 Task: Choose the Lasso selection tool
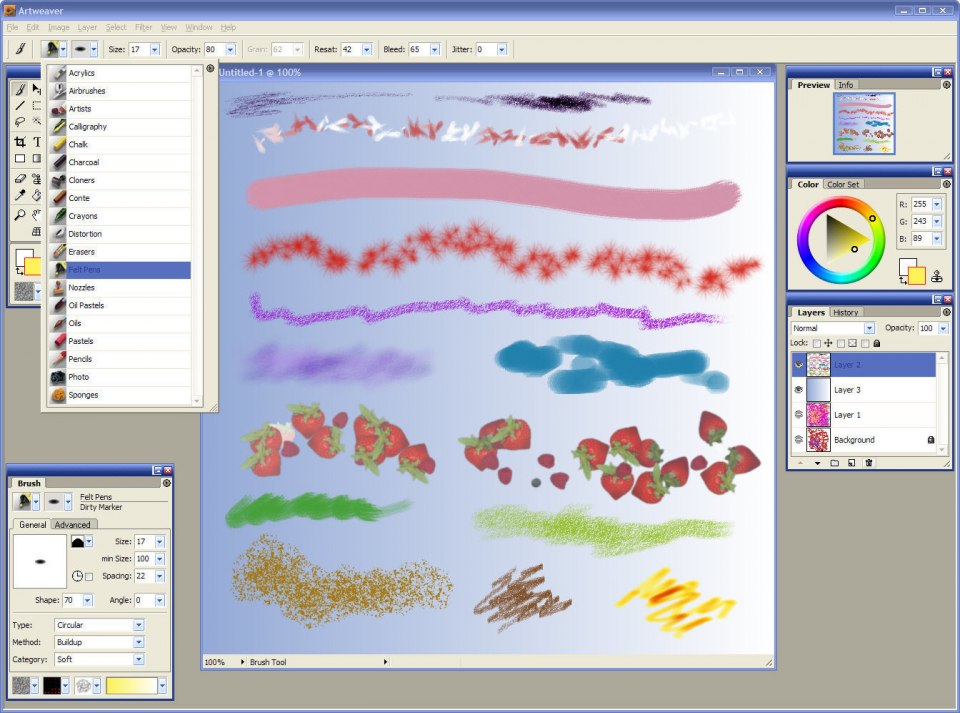point(20,123)
